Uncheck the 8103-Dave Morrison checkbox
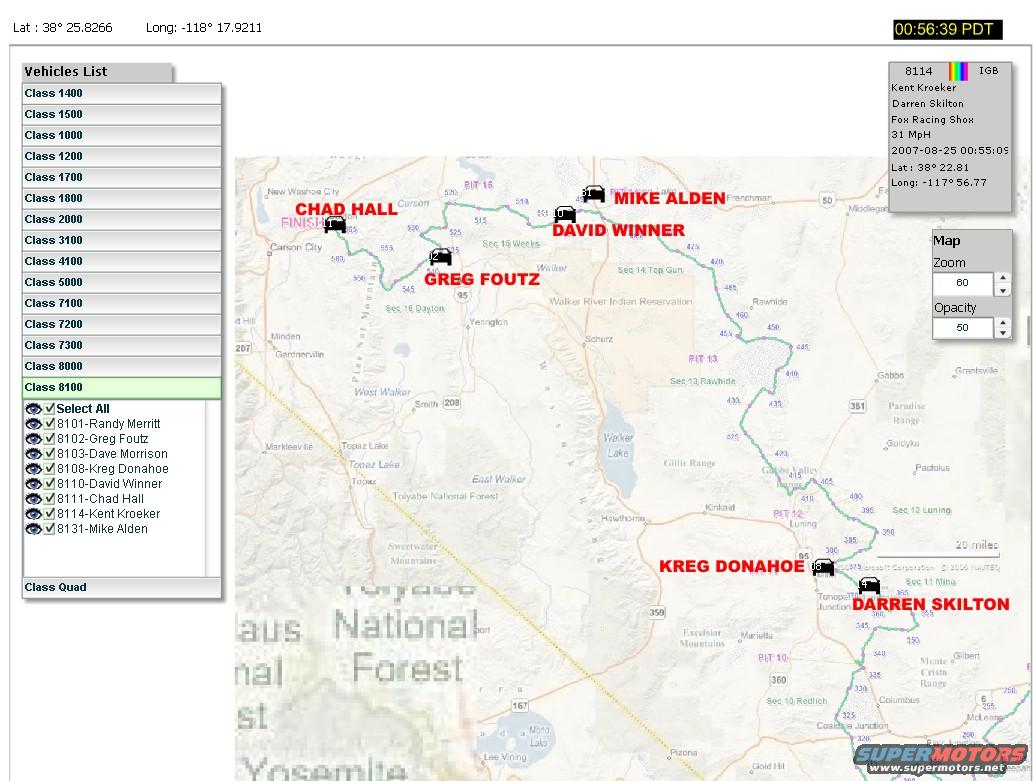The width and height of the screenshot is (1033, 781). click(49, 454)
